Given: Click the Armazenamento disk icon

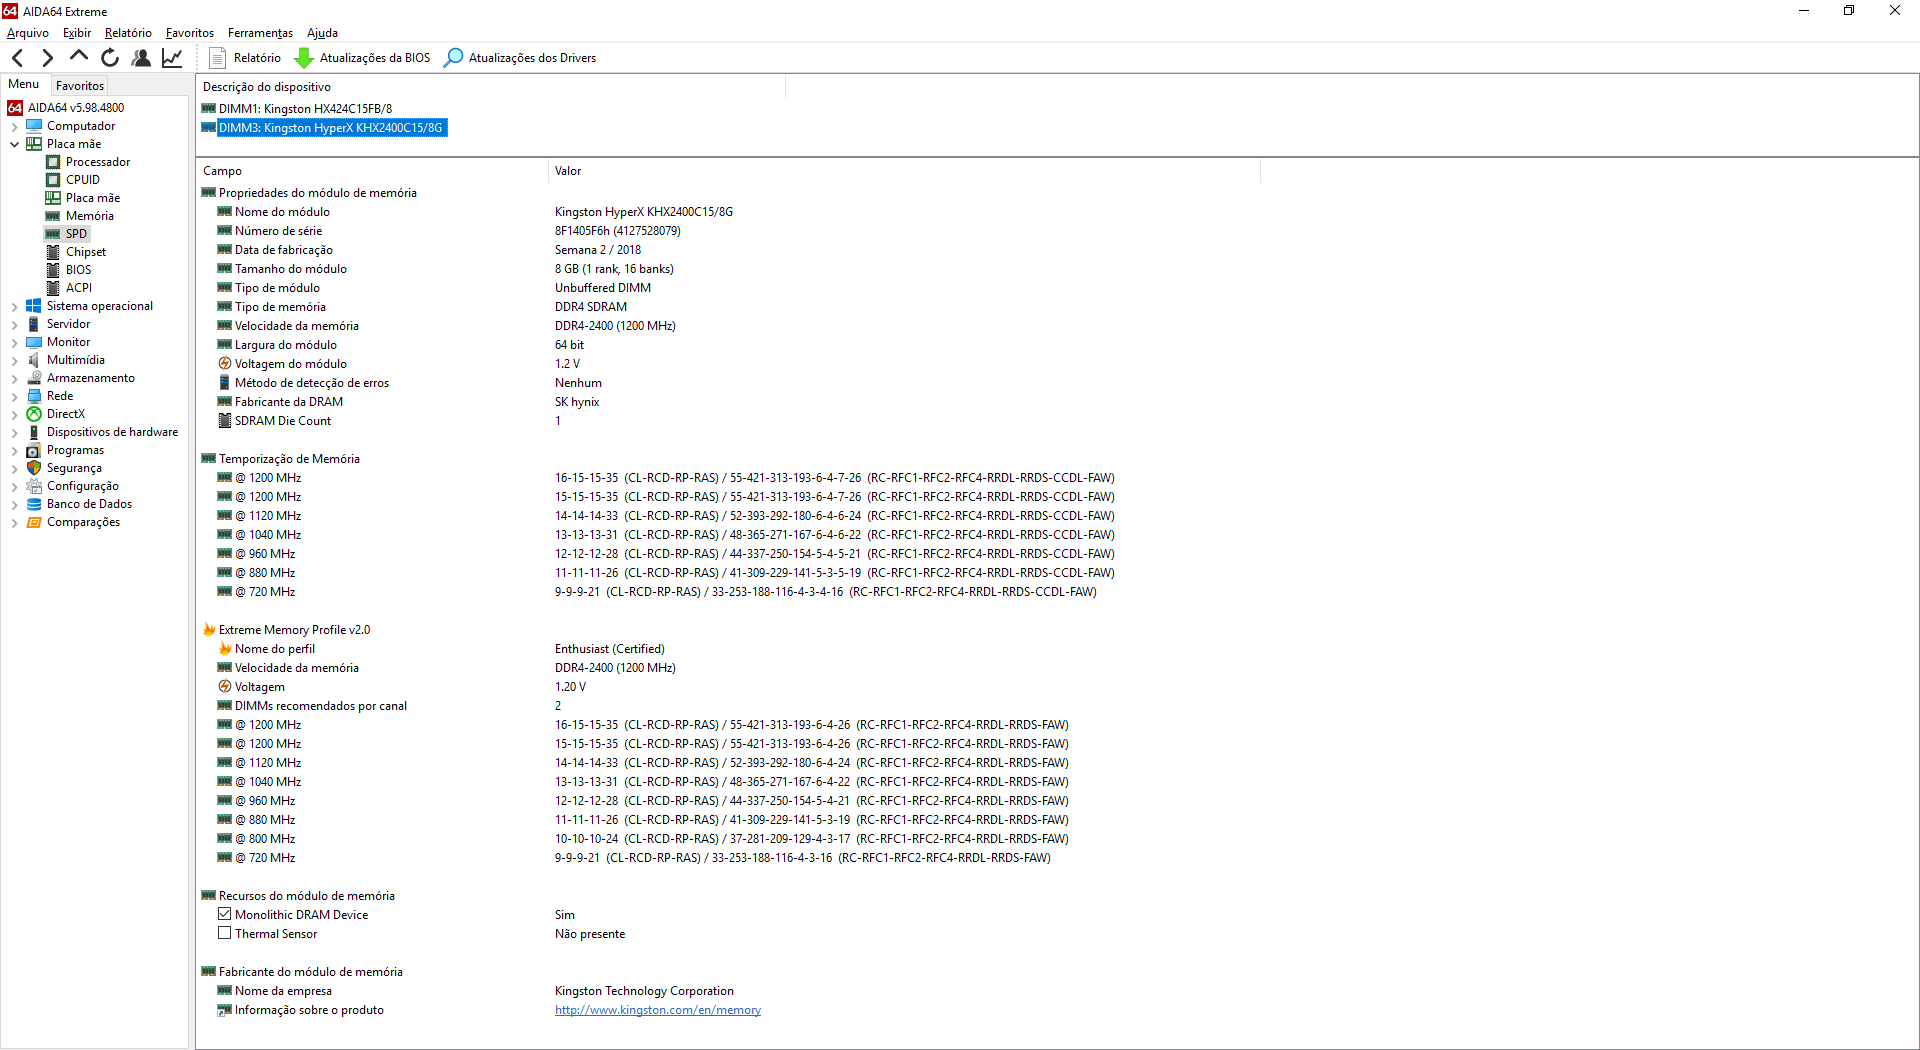Looking at the screenshot, I should click(x=34, y=378).
